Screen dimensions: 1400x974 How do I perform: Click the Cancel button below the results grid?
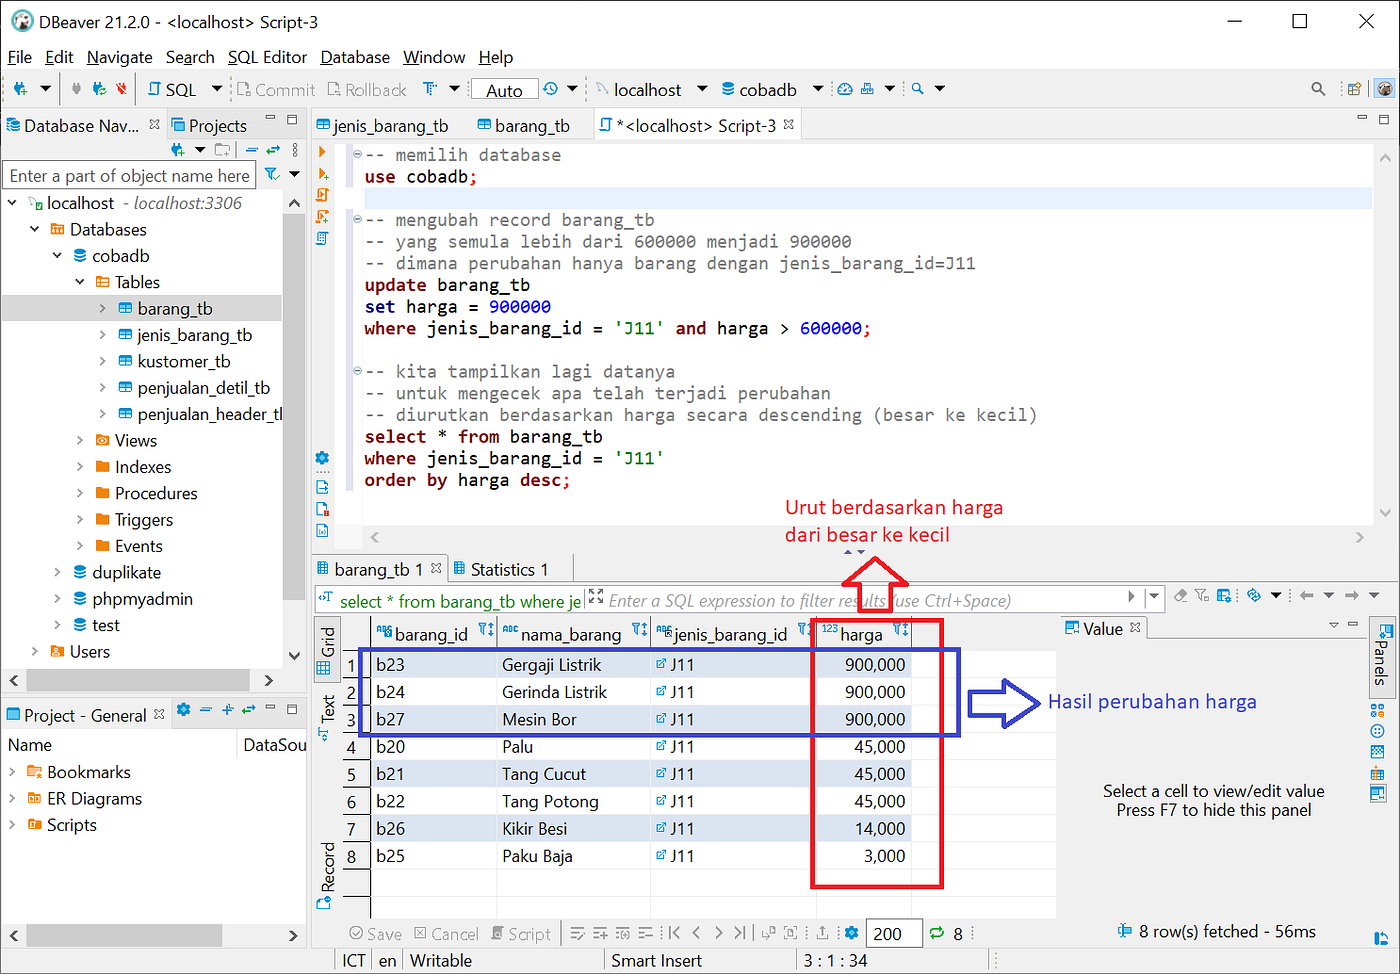[x=446, y=933]
